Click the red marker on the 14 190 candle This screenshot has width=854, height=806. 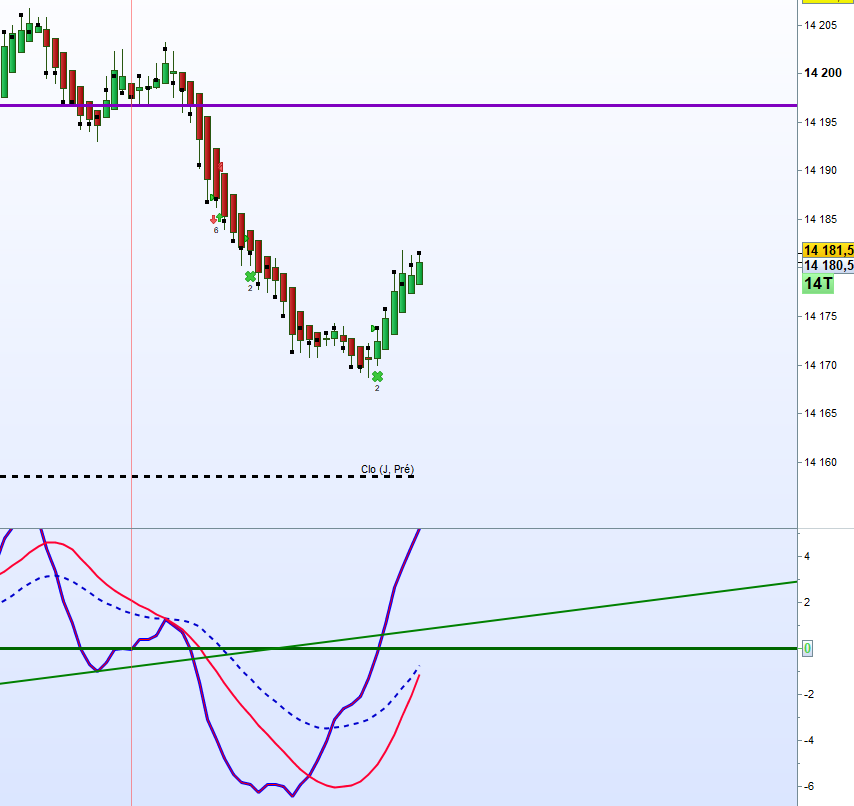click(x=220, y=167)
